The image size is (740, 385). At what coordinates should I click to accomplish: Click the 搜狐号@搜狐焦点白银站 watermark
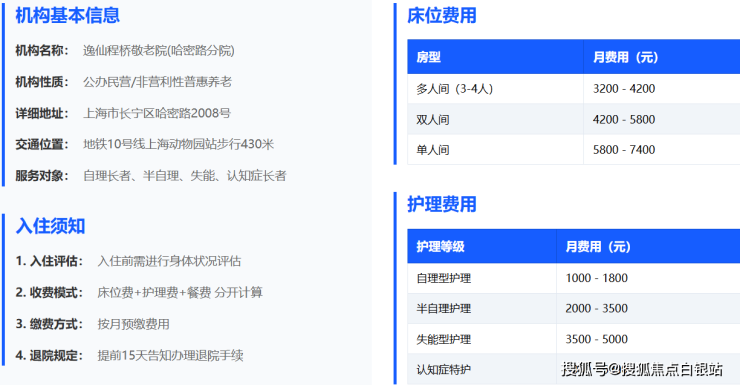pyautogui.click(x=642, y=369)
